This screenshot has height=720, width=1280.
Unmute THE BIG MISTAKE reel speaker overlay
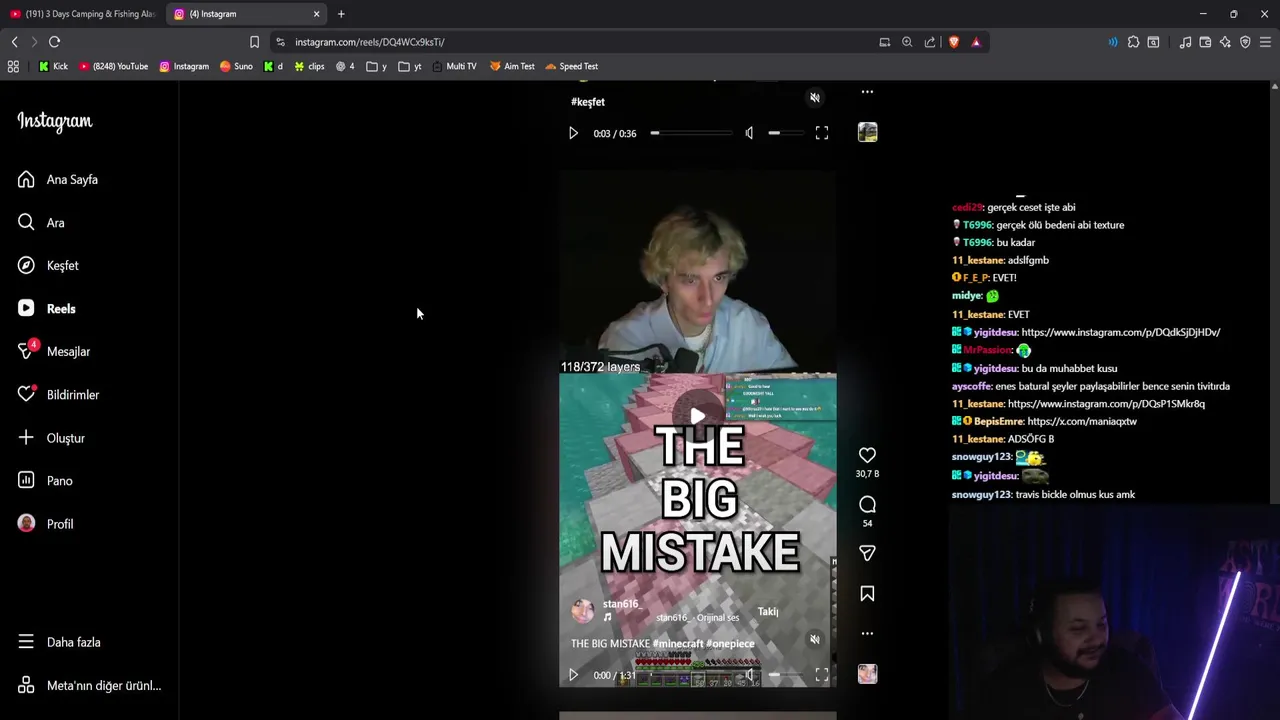click(815, 639)
